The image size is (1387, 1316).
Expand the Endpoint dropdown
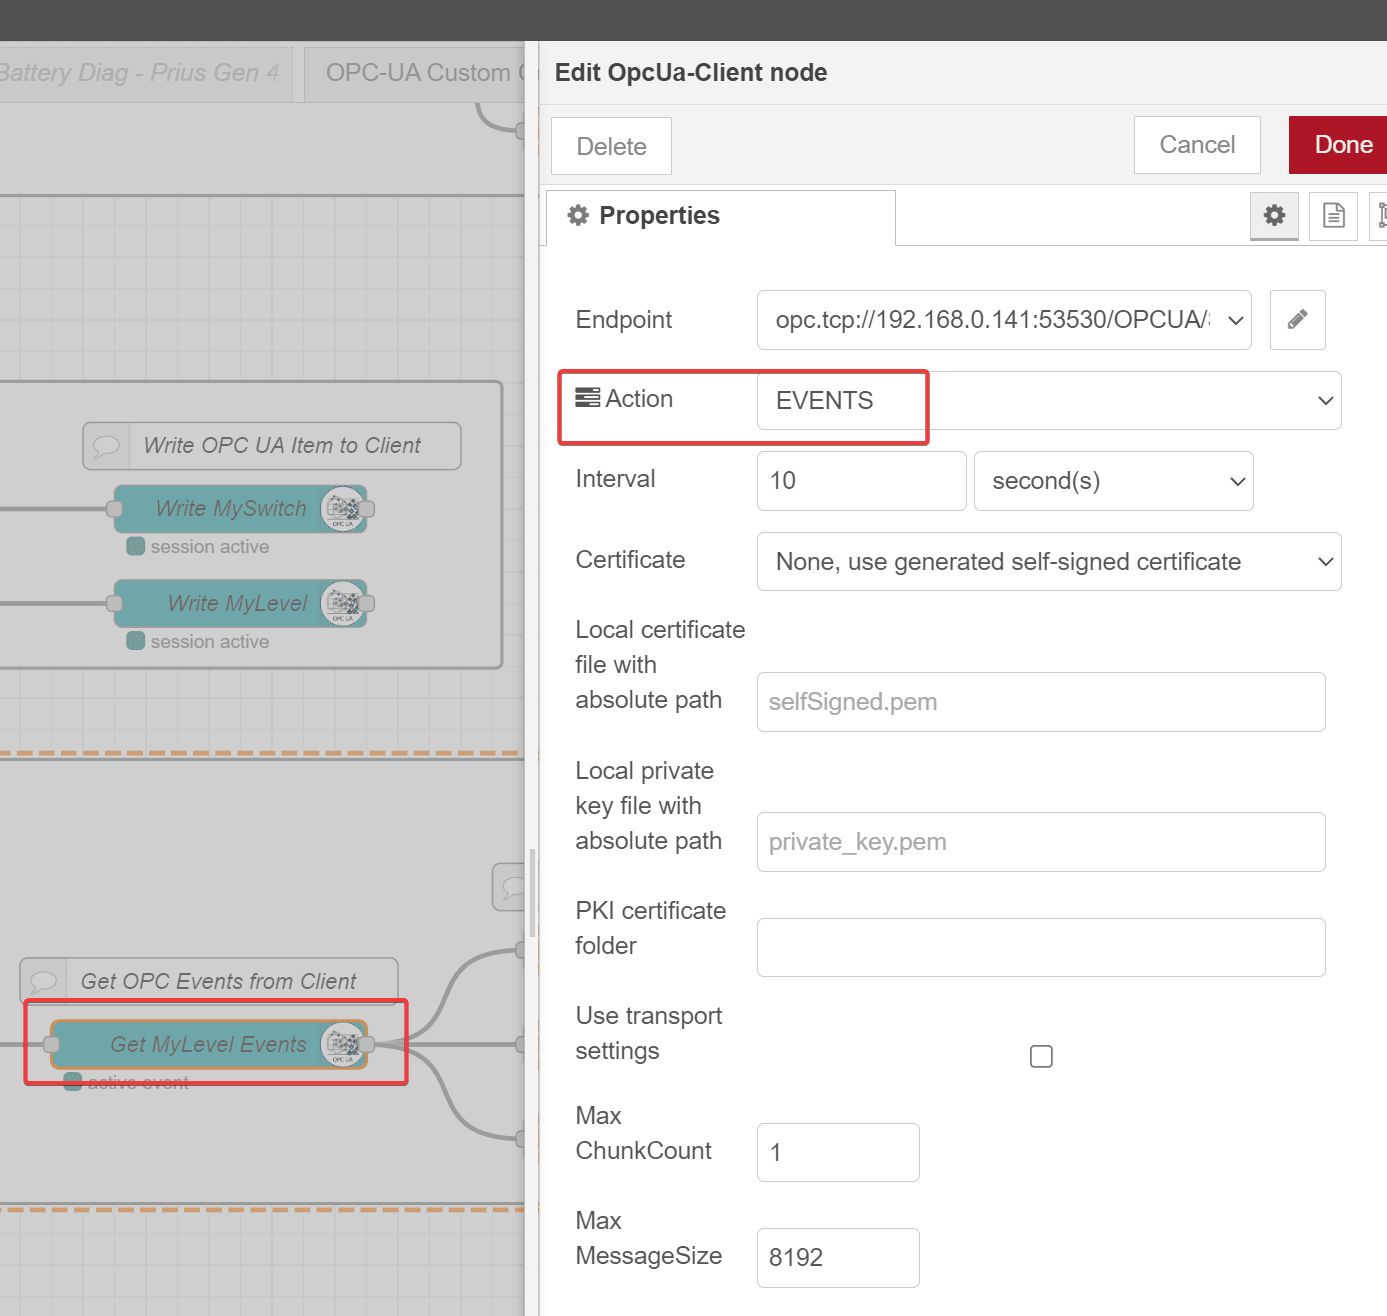click(x=1003, y=320)
